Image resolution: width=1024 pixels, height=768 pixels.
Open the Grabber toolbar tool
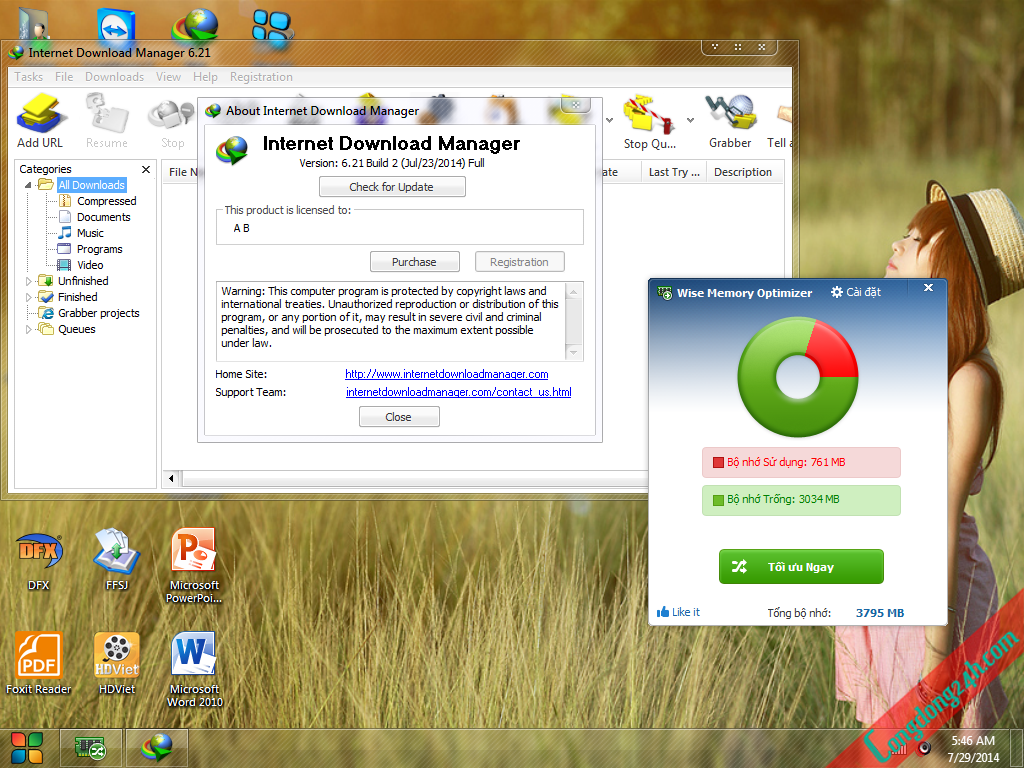point(730,121)
